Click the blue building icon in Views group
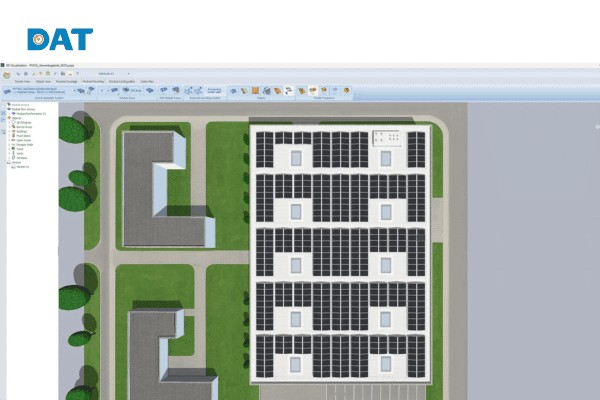 click(266, 91)
